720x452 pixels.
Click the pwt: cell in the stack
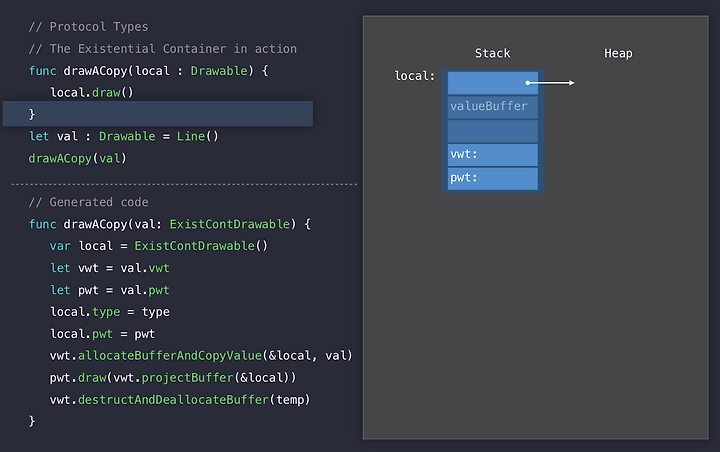point(493,179)
